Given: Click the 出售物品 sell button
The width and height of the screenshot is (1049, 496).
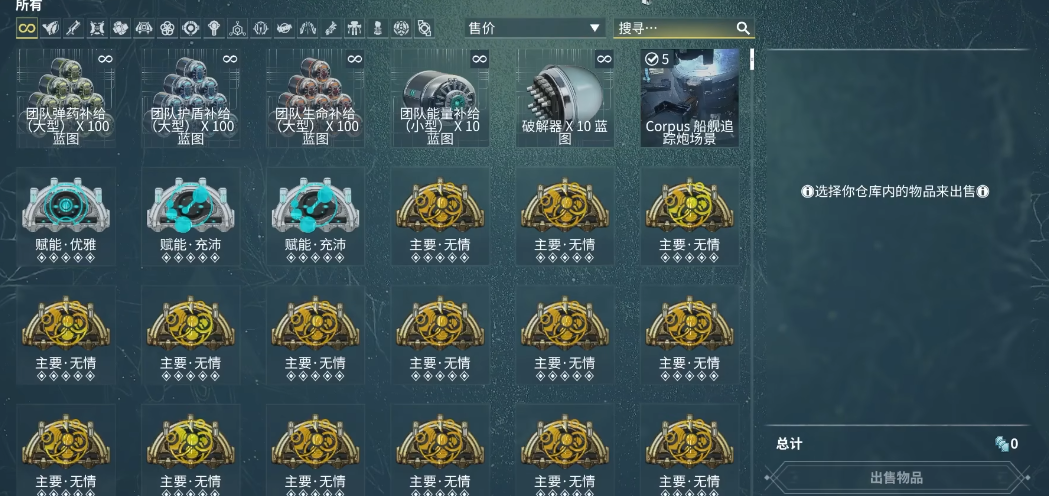Looking at the screenshot, I should coord(896,478).
